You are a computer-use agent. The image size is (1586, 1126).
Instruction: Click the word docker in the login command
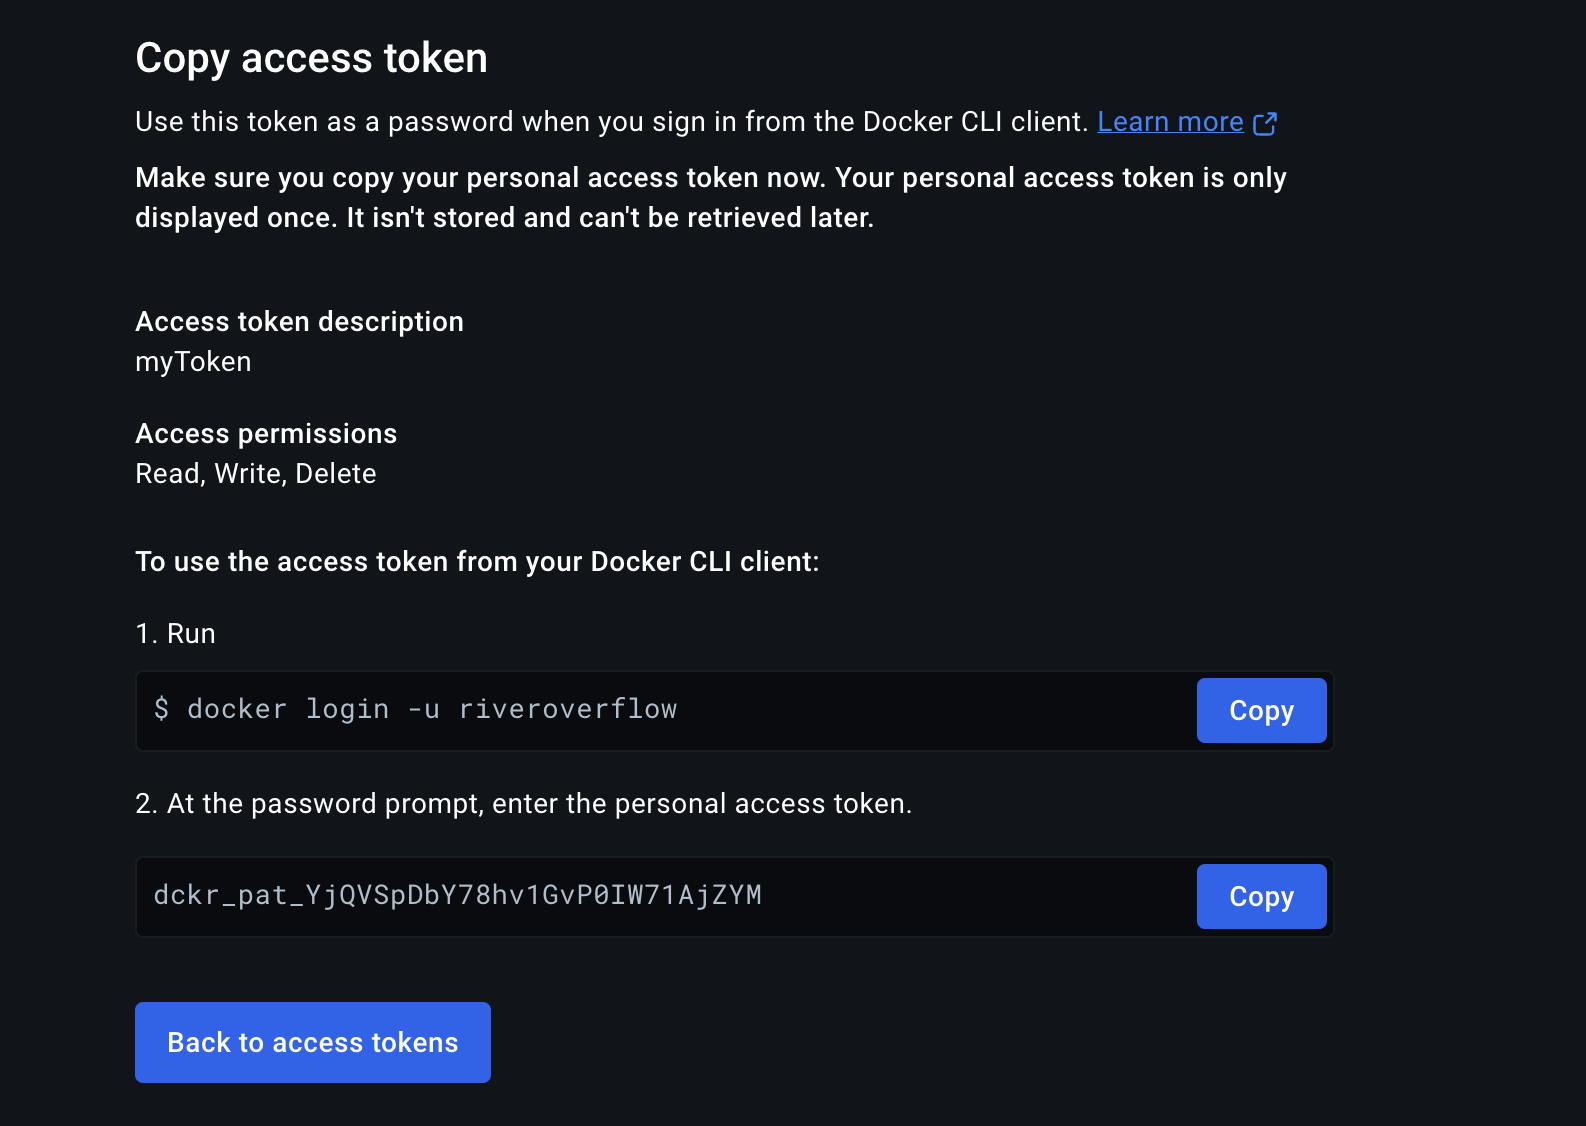click(237, 709)
